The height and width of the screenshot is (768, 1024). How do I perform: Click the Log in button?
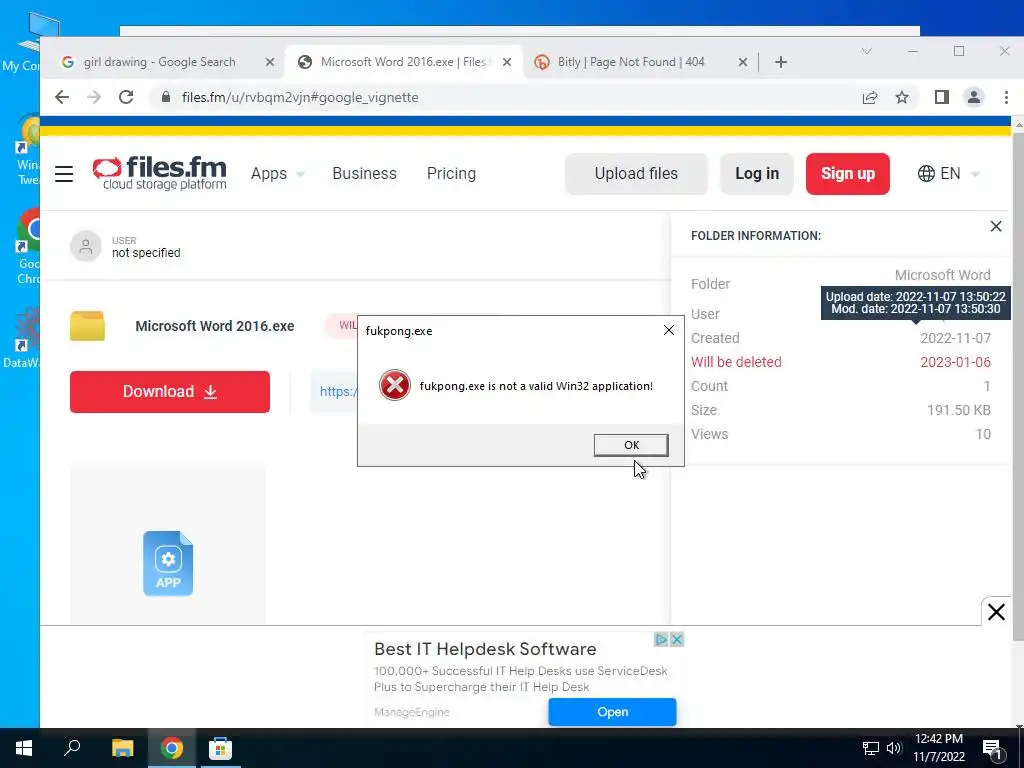pos(757,174)
